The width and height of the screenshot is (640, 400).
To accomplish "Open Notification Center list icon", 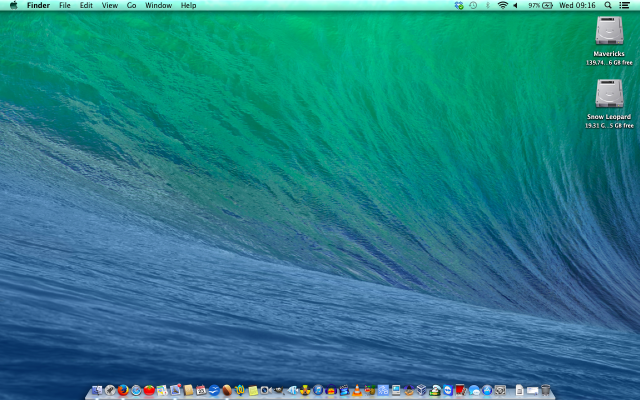I will pyautogui.click(x=624, y=5).
